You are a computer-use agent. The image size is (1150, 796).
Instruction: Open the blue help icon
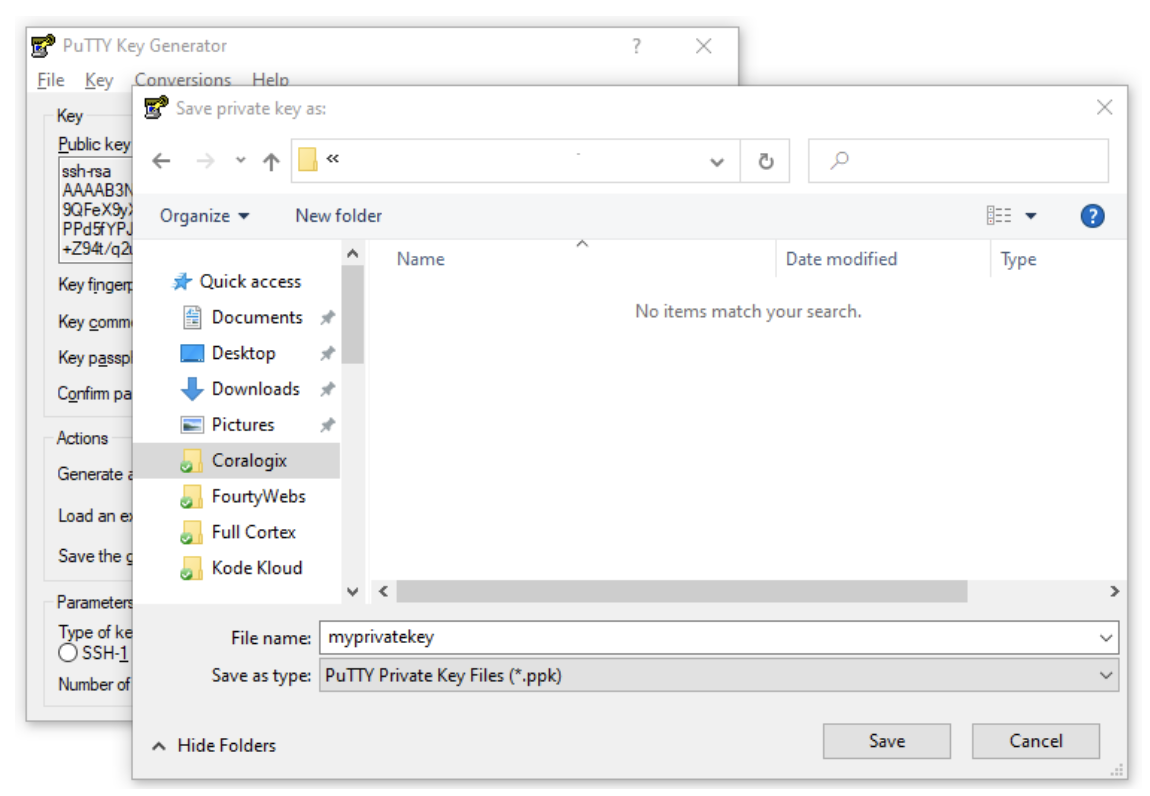pos(1092,216)
